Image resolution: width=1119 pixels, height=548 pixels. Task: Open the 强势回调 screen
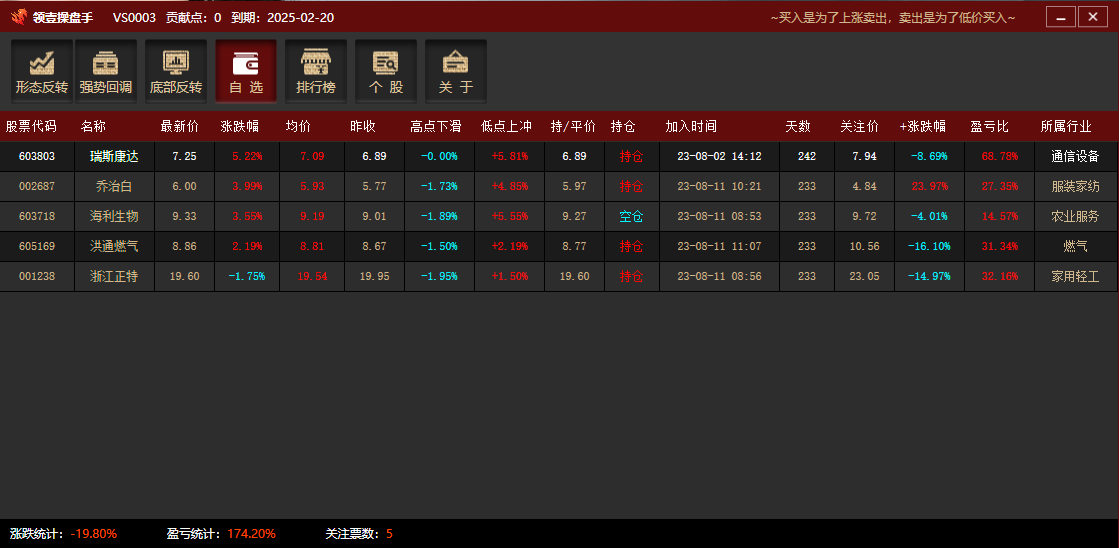click(x=106, y=71)
